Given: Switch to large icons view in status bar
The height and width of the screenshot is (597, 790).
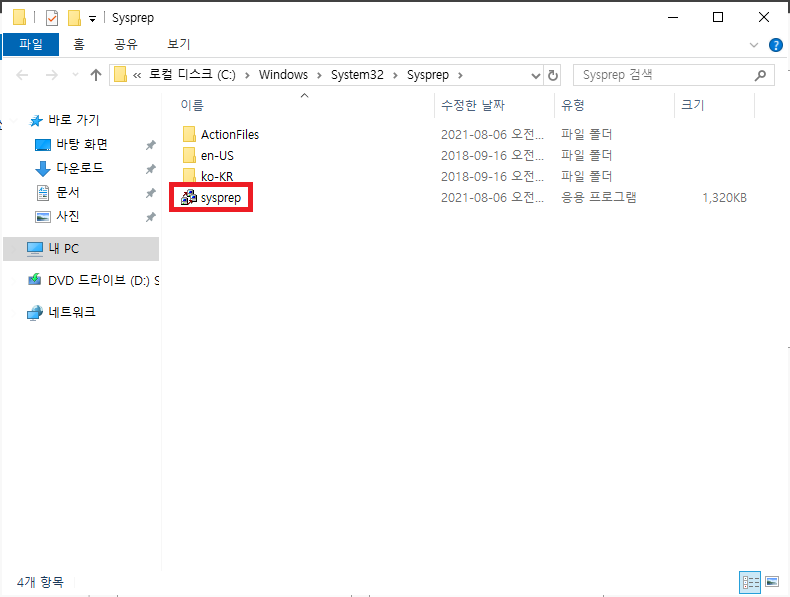Looking at the screenshot, I should pos(772,582).
